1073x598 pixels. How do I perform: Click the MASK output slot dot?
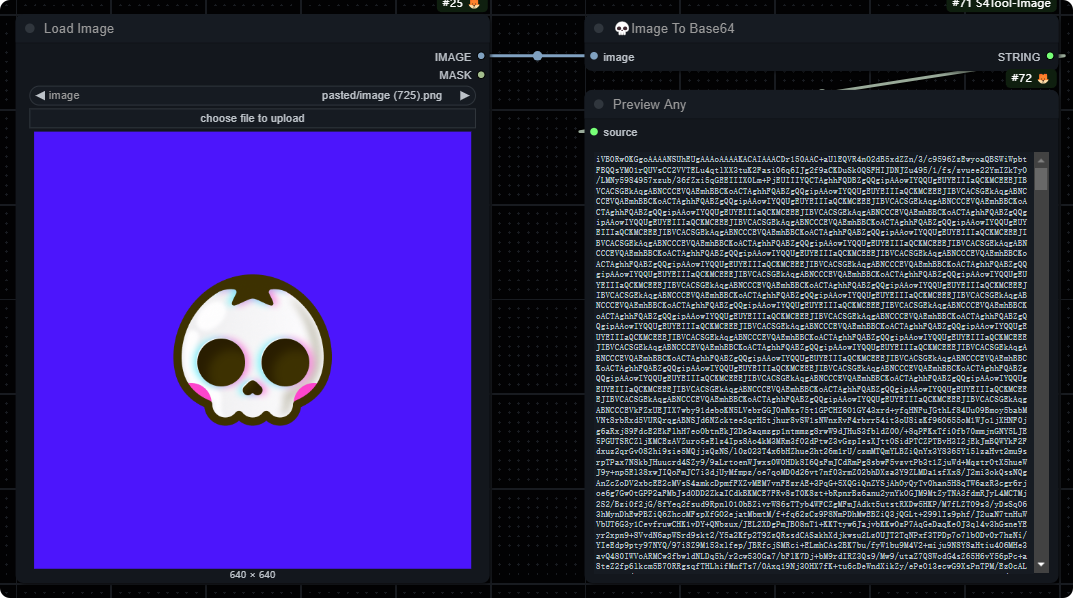(x=481, y=75)
